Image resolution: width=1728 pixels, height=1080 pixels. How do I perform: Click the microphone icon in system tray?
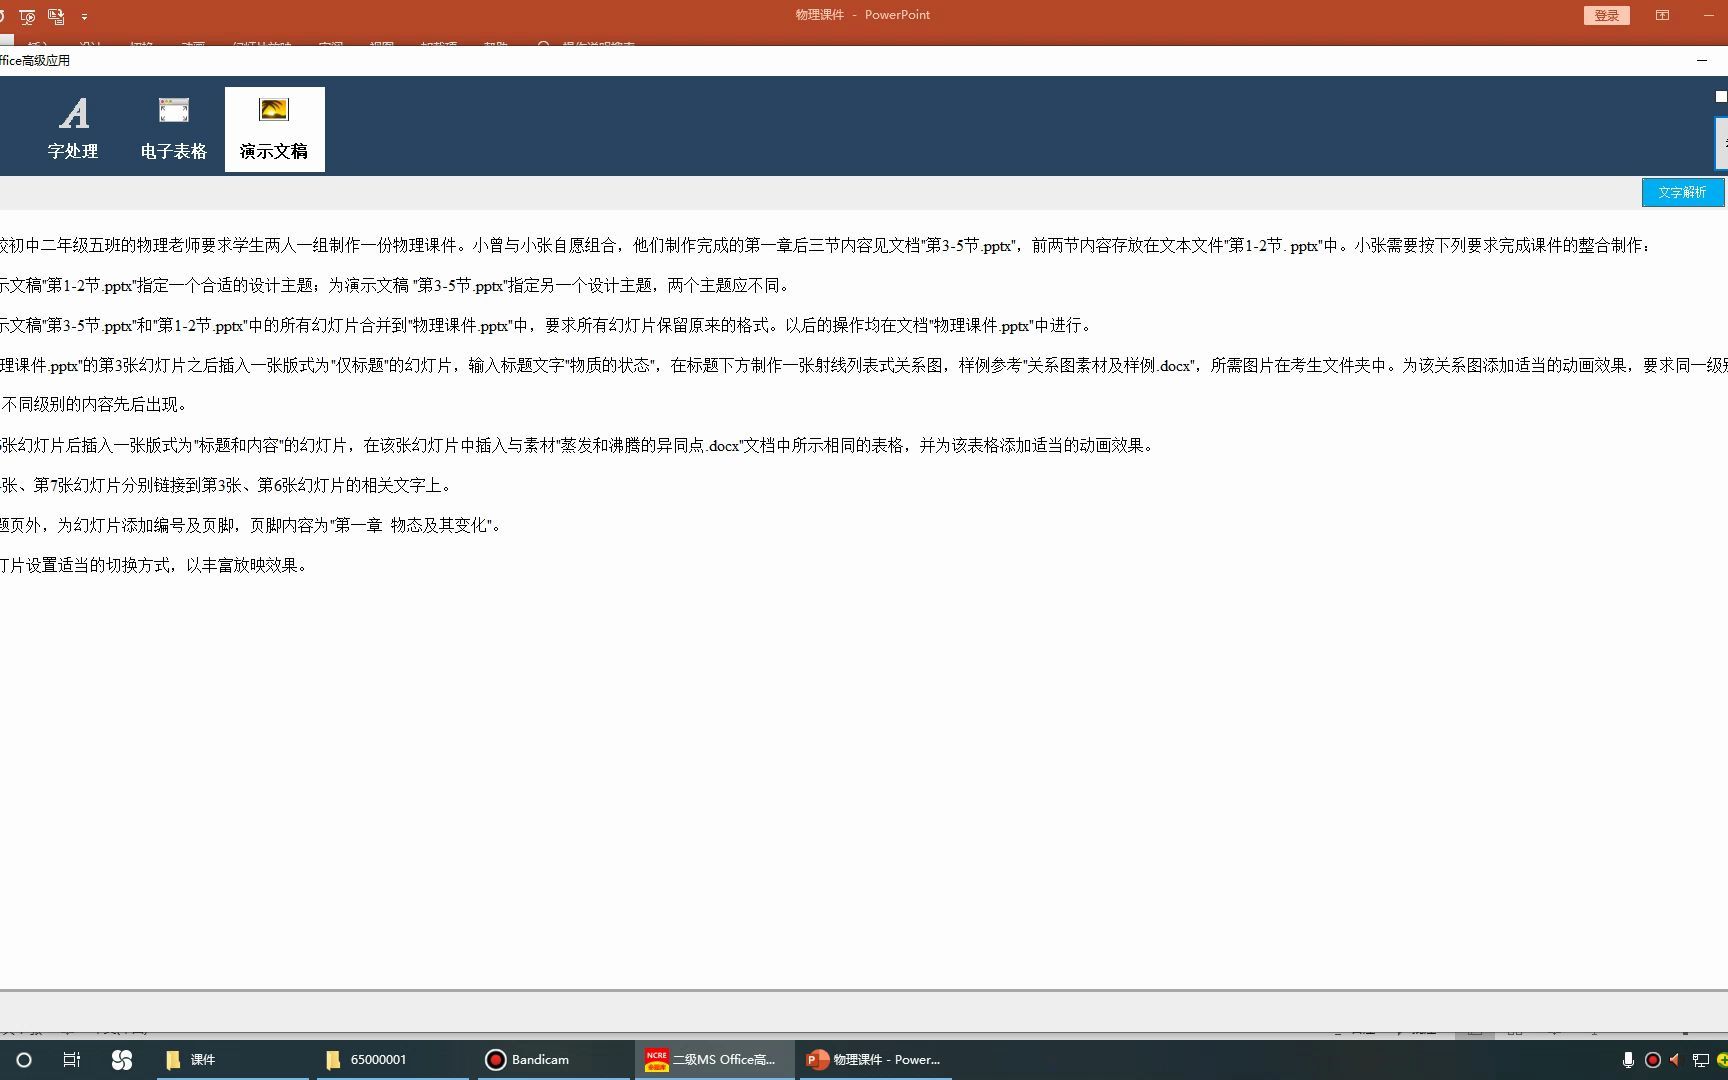coord(1627,1060)
